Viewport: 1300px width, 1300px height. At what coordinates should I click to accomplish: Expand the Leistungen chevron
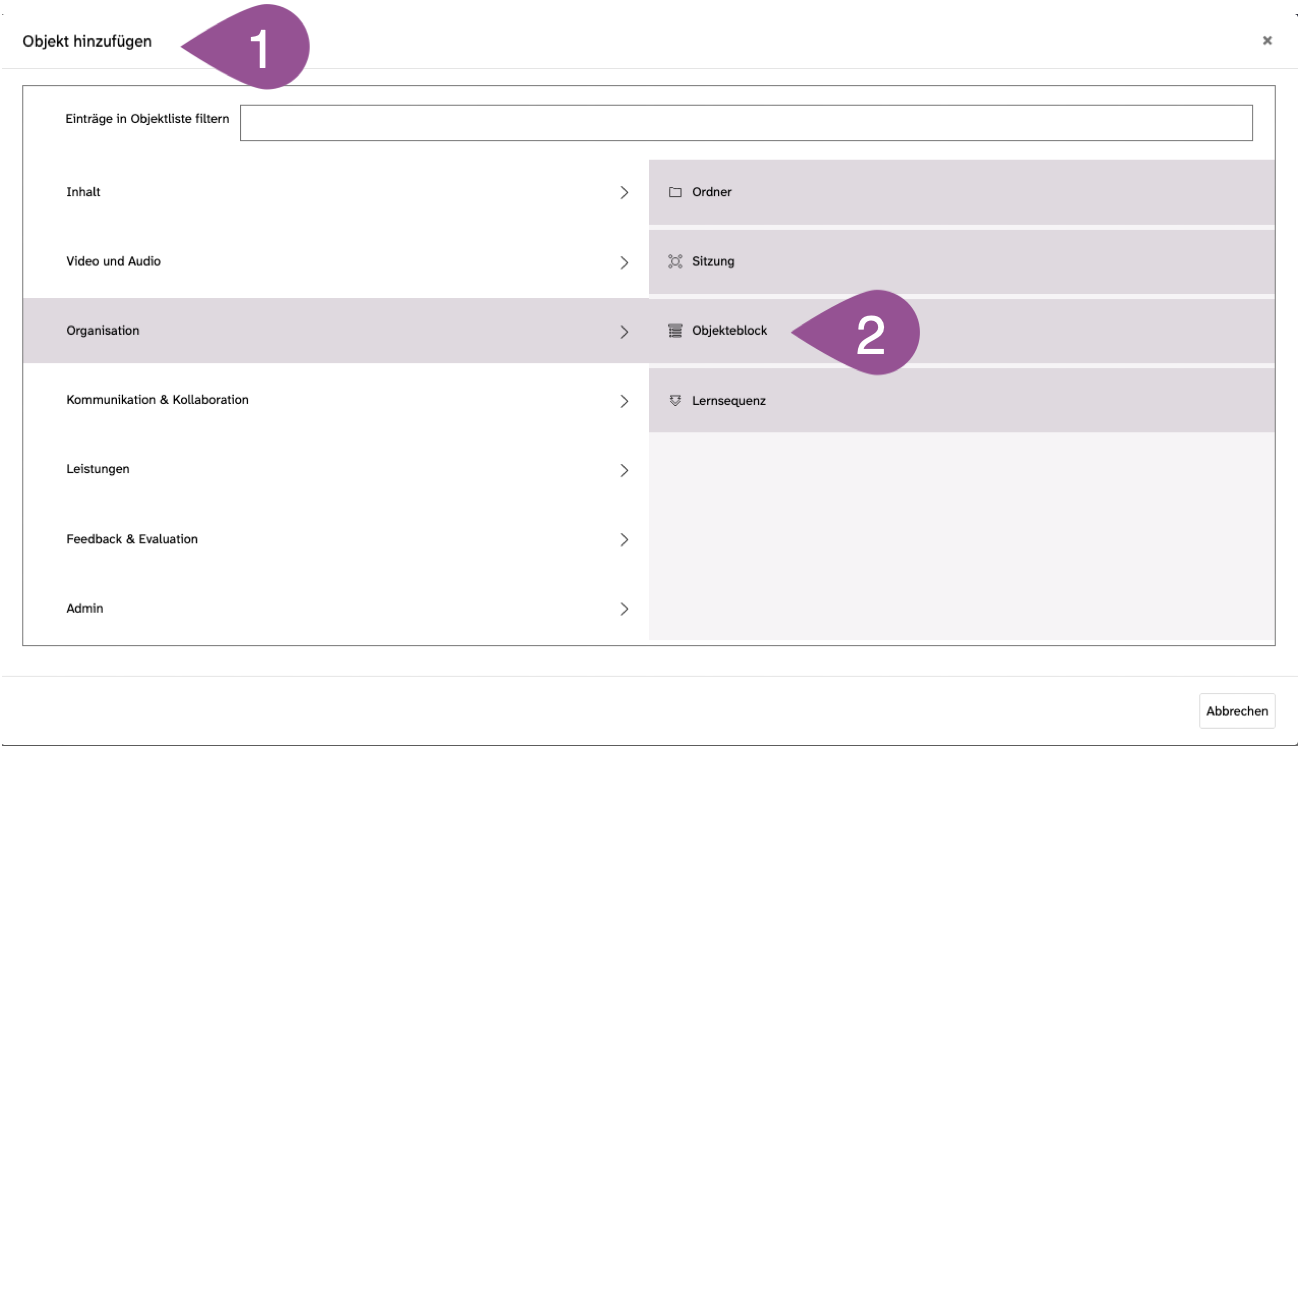click(x=624, y=470)
